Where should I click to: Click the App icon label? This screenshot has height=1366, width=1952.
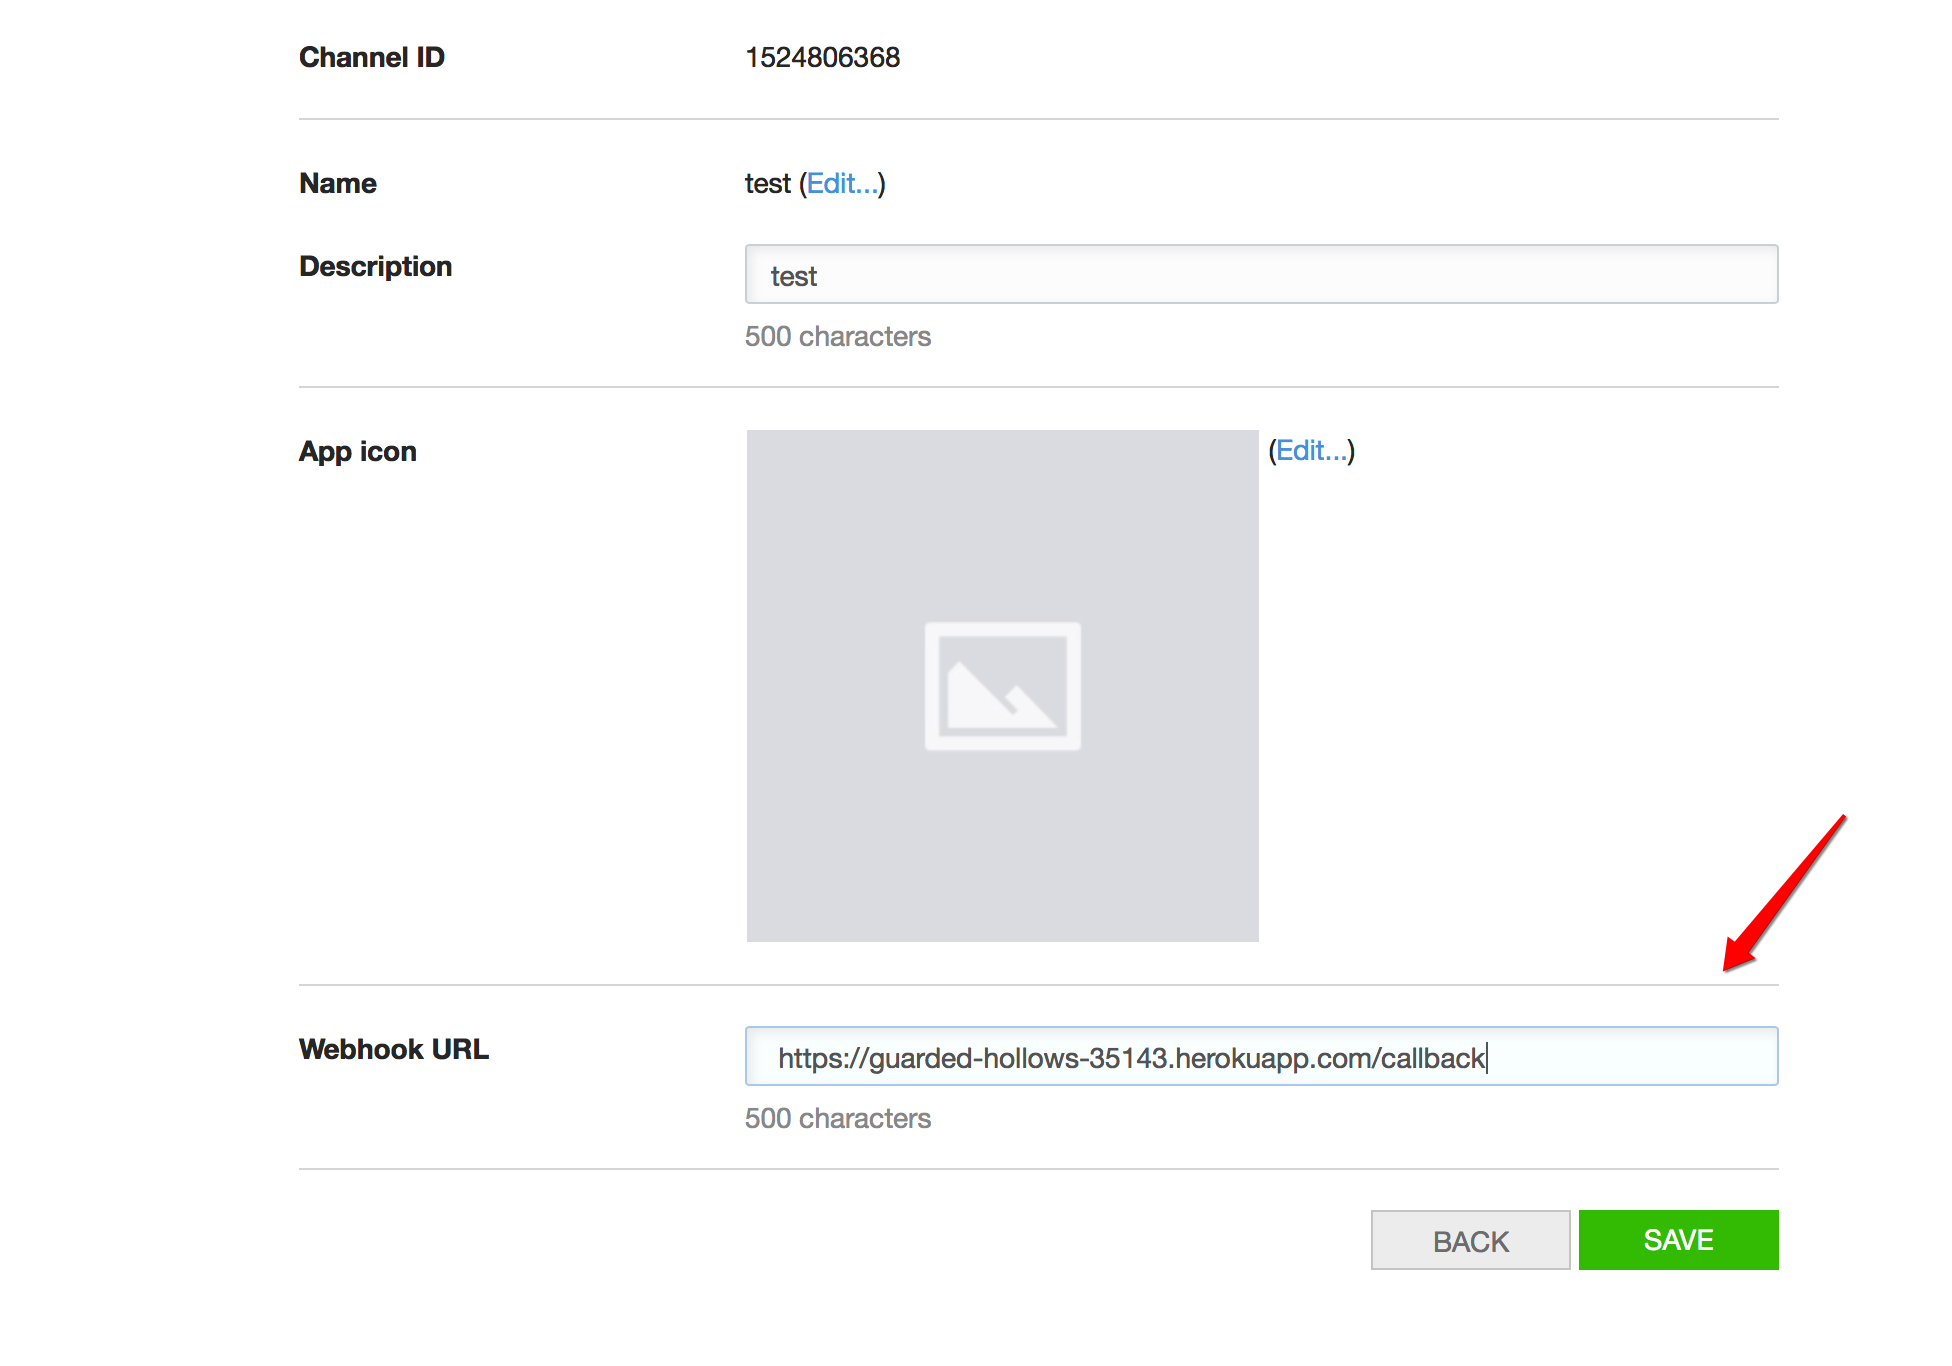click(357, 451)
